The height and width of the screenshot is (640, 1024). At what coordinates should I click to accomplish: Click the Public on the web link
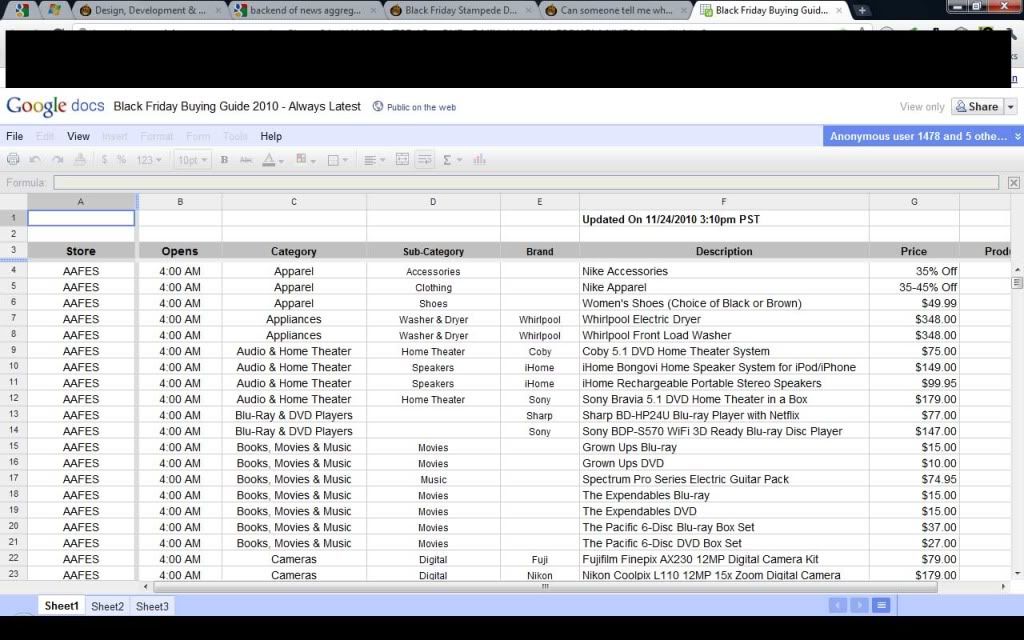pyautogui.click(x=414, y=107)
